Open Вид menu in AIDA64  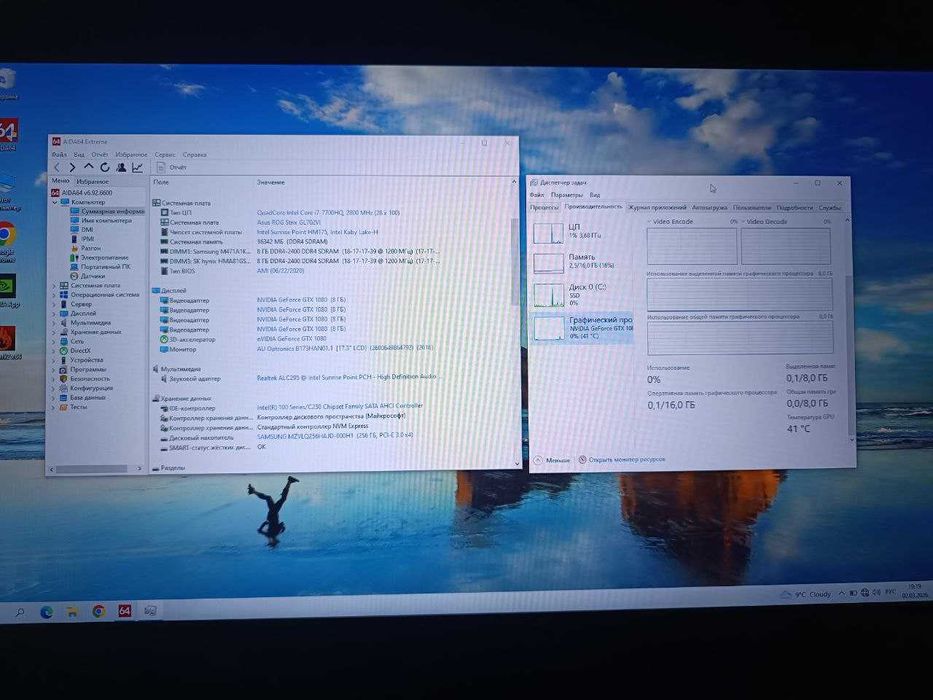[x=79, y=155]
